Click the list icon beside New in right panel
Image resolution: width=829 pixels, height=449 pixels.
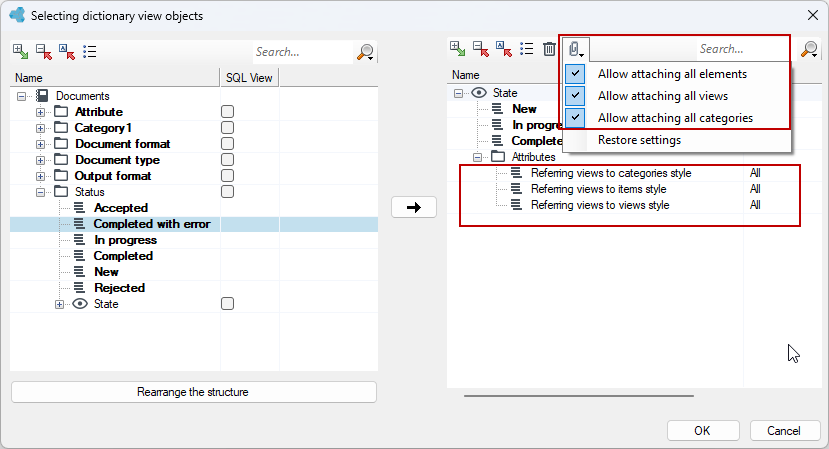pos(498,108)
